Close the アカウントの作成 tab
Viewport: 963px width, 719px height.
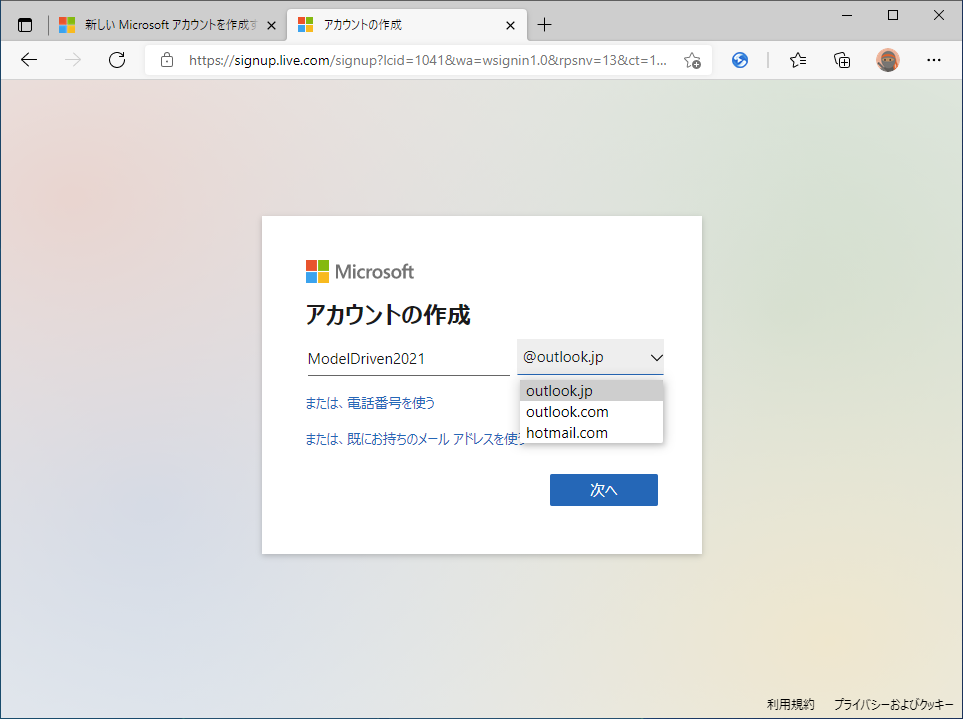click(x=510, y=25)
